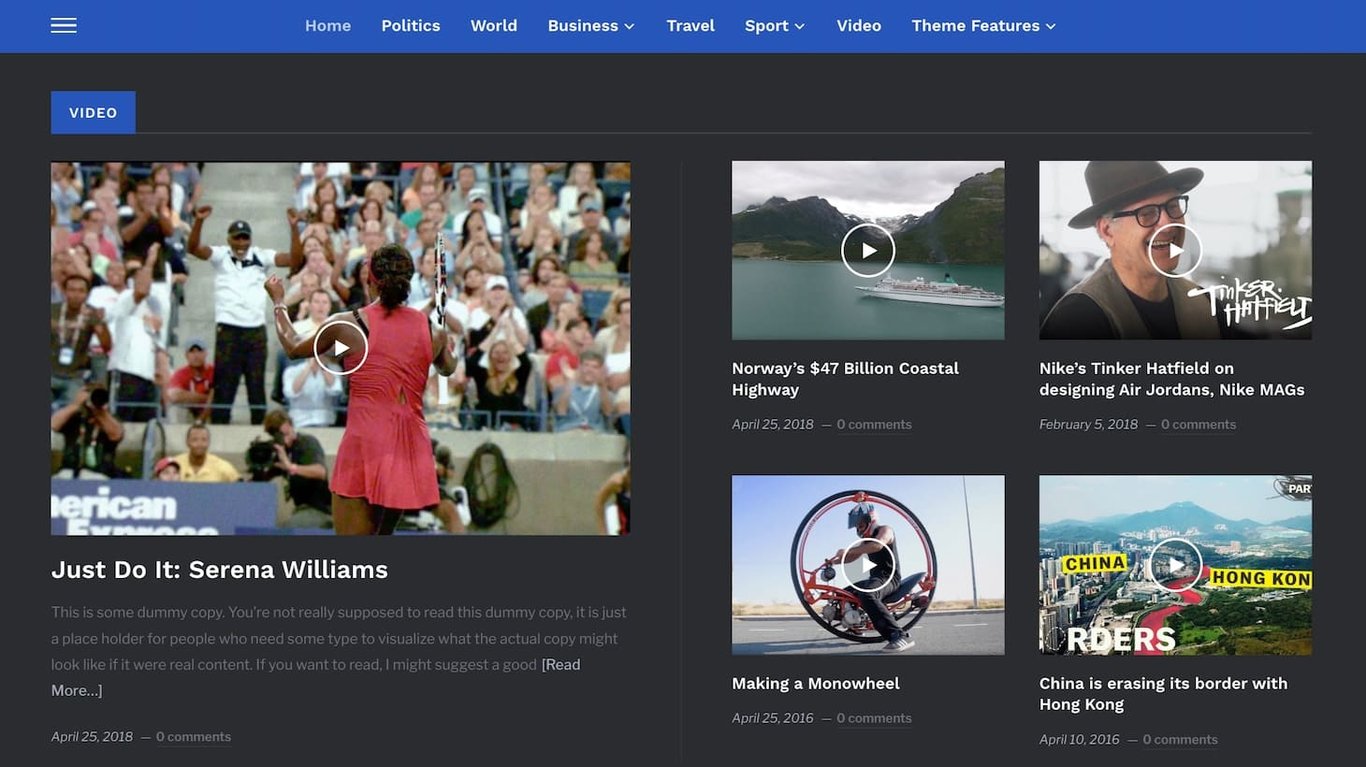Image resolution: width=1366 pixels, height=767 pixels.
Task: Play the Making a Monowheel video
Action: (867, 563)
